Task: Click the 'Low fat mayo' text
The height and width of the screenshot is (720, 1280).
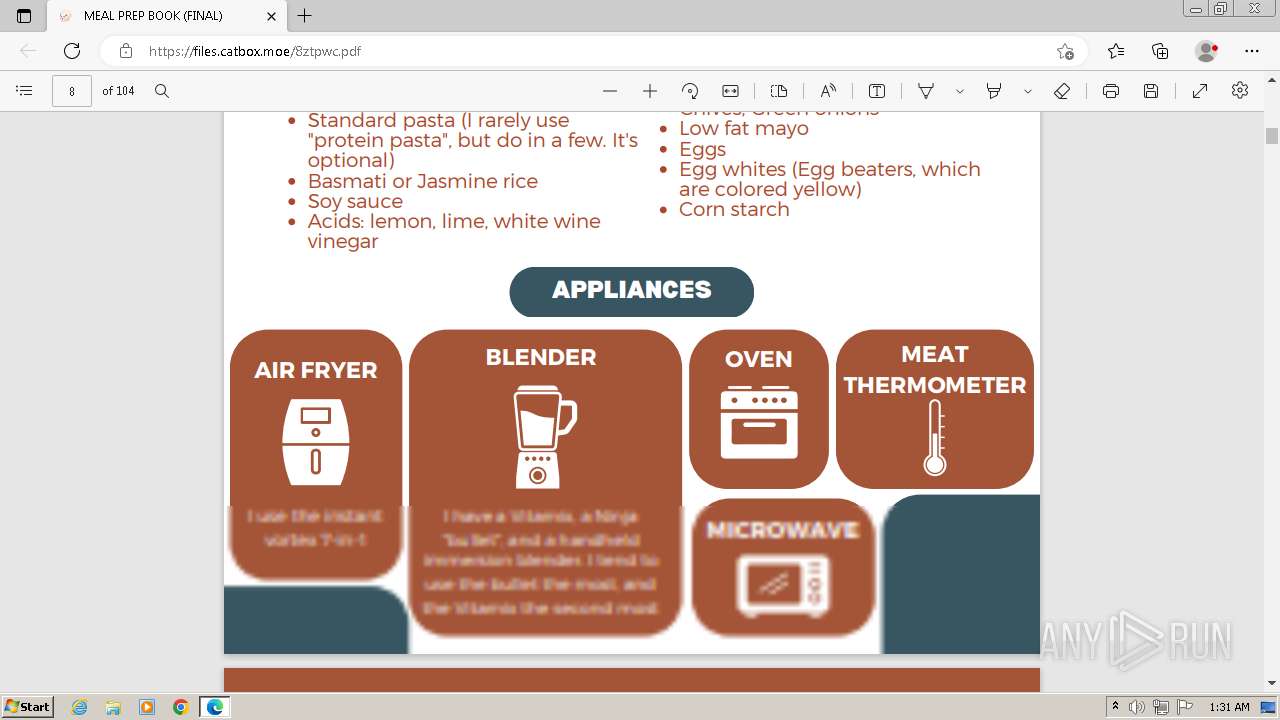Action: point(744,128)
